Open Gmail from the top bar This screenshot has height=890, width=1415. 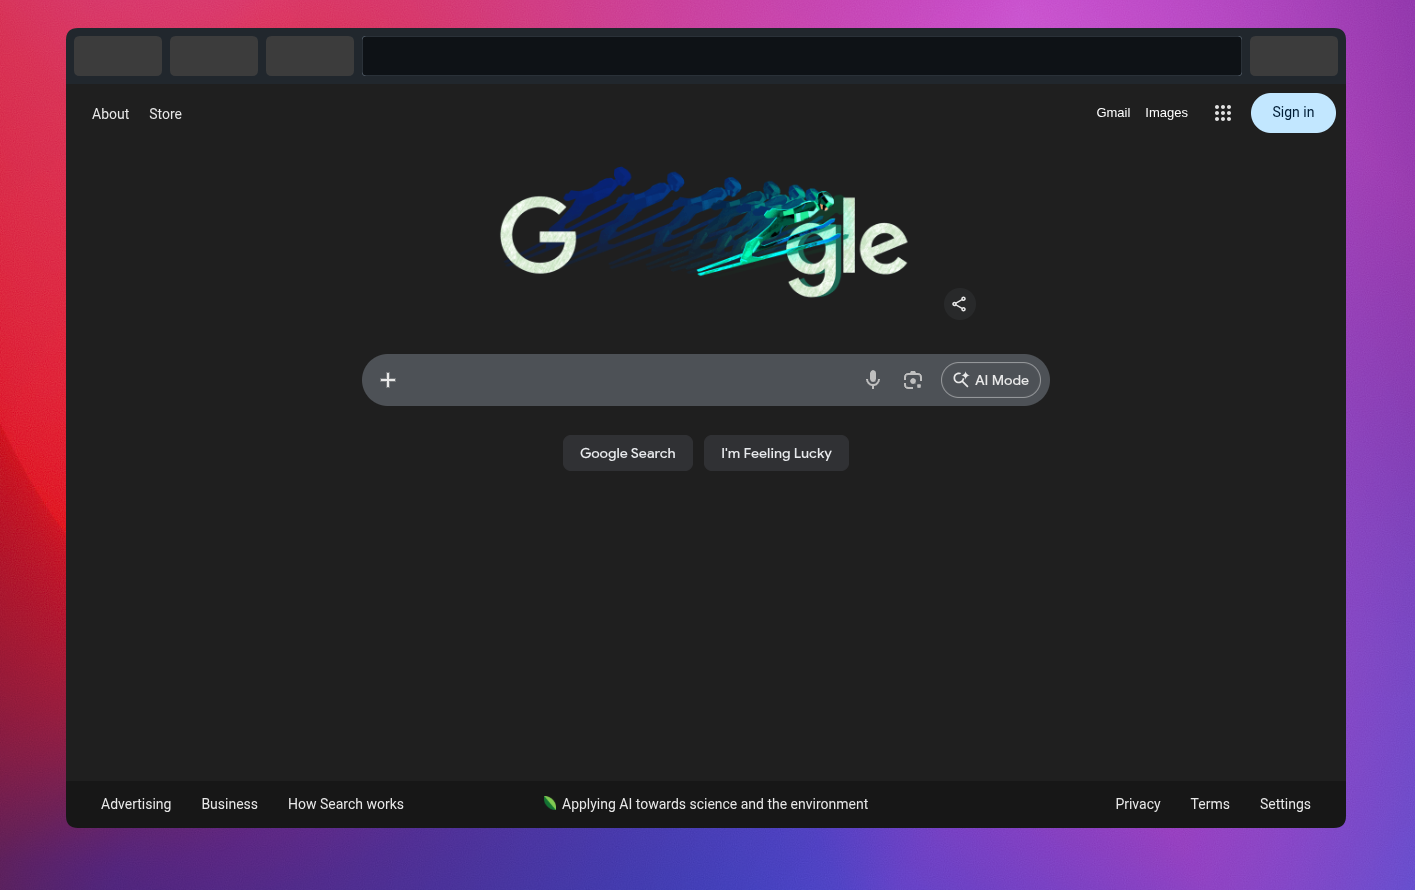(x=1113, y=112)
